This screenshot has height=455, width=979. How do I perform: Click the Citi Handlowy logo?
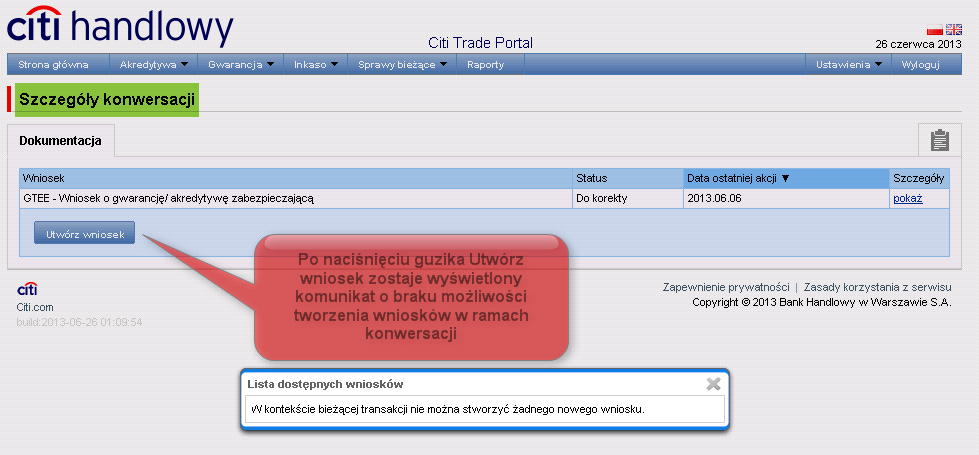120,27
